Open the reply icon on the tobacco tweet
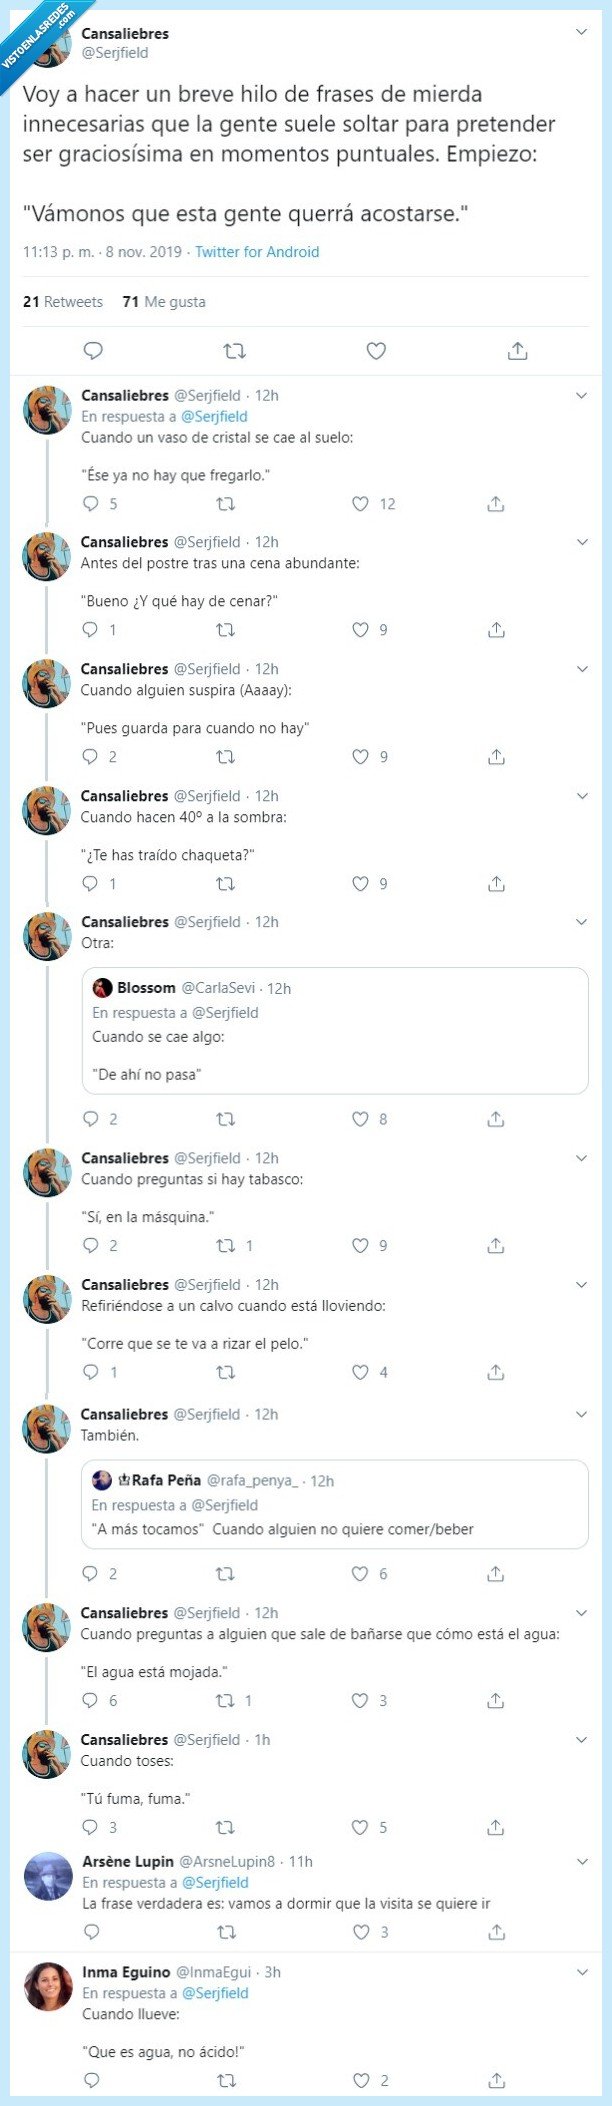 (93, 1245)
